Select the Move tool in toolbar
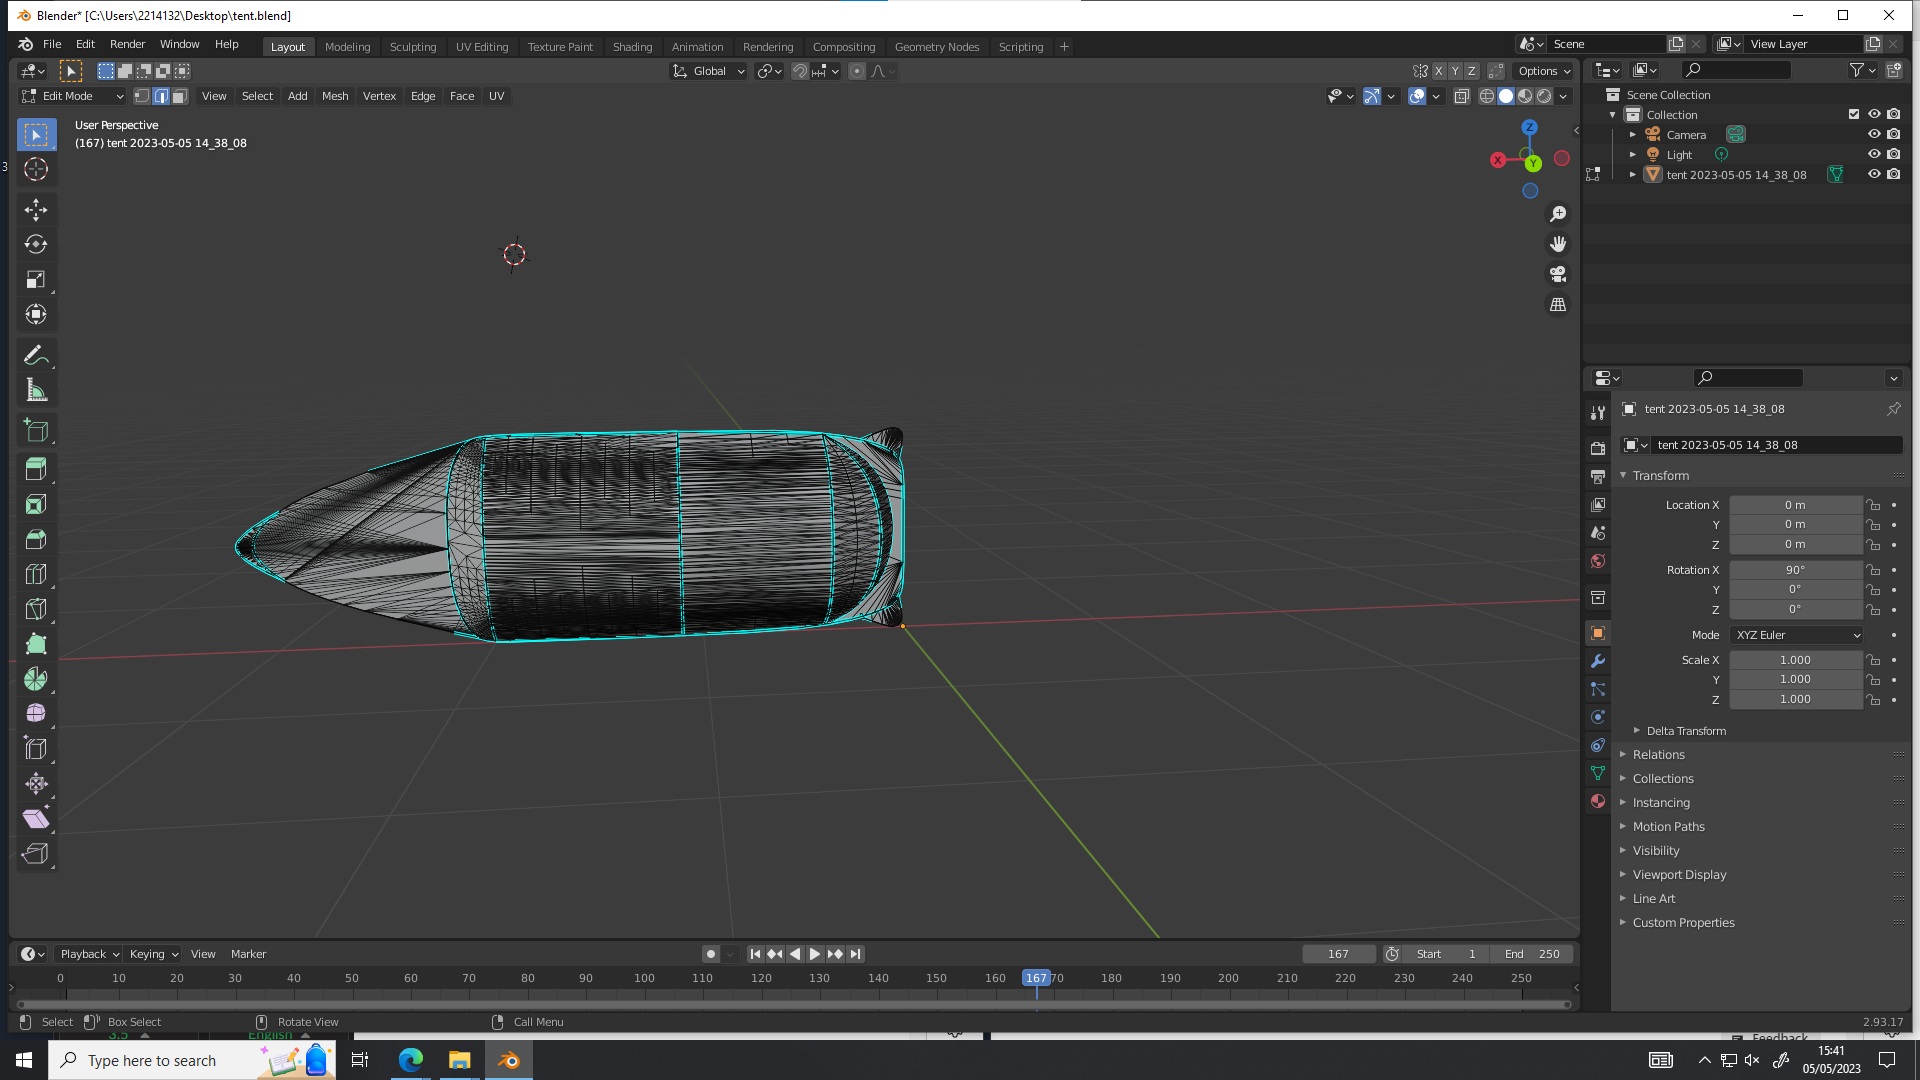Screen dimensions: 1920x1080 pyautogui.click(x=36, y=210)
